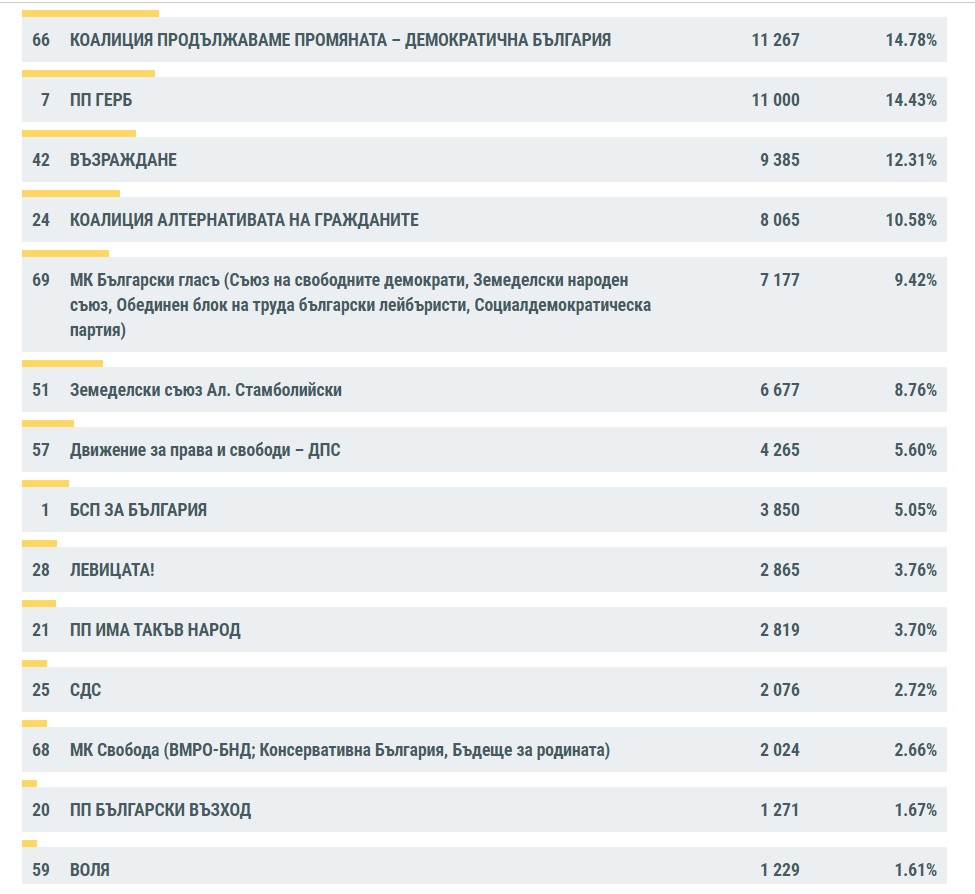The width and height of the screenshot is (975, 894).
Task: Select ballot number 57
Action: 41,450
